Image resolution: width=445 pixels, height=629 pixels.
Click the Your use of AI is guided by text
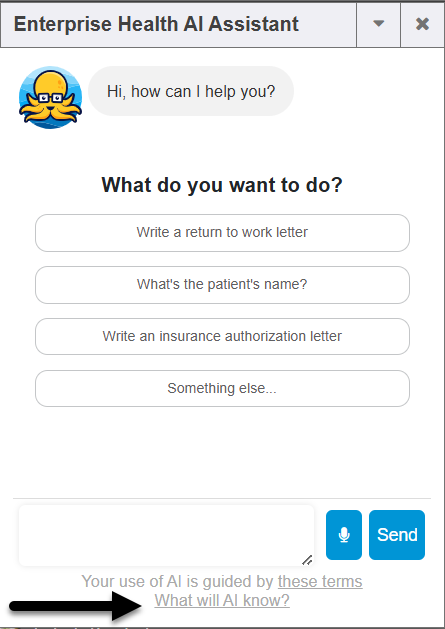[x=177, y=581]
